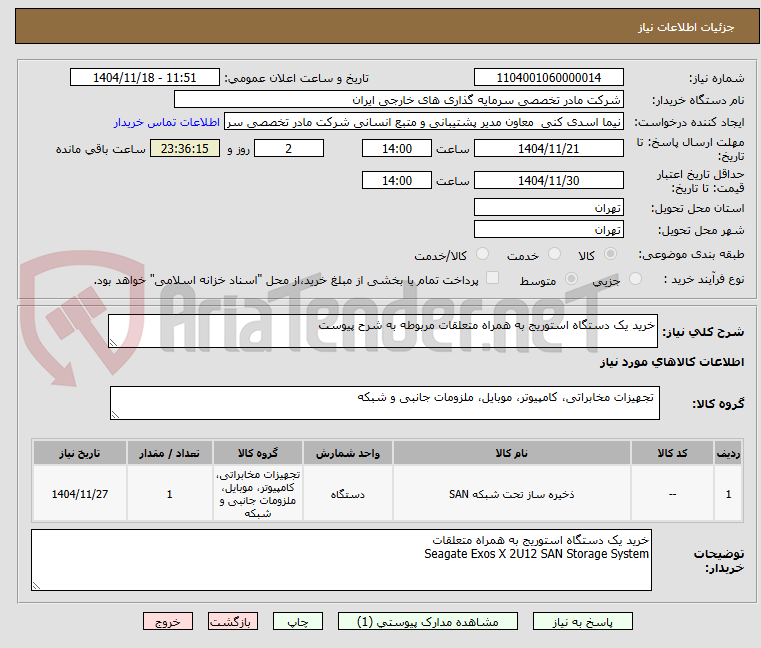Click the چاپ print button
This screenshot has height=648, width=761.
[298, 621]
